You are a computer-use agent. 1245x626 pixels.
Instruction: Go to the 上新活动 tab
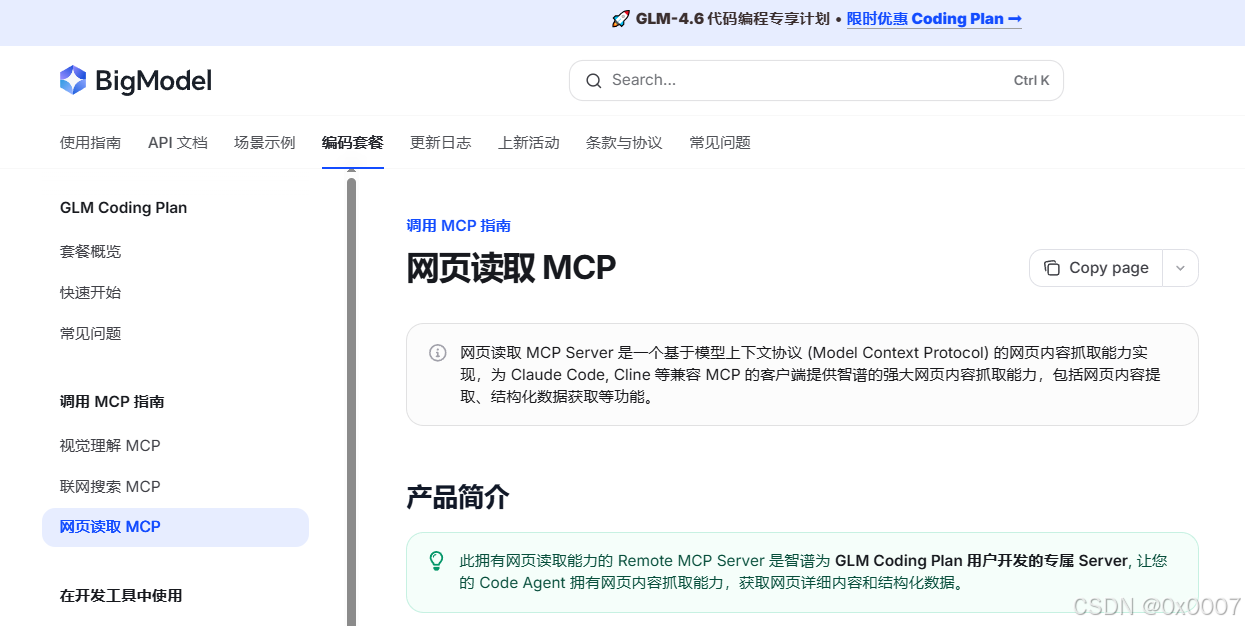click(529, 143)
